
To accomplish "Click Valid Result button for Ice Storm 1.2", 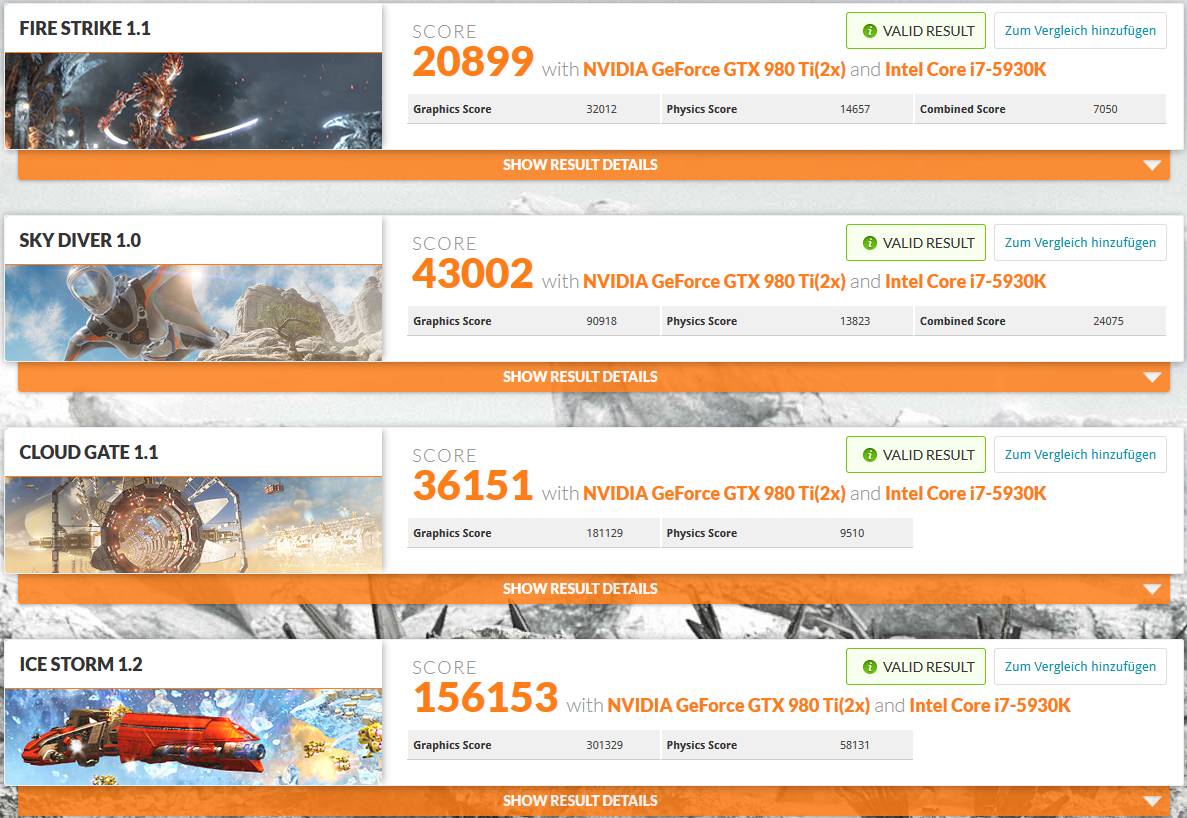I will [916, 667].
